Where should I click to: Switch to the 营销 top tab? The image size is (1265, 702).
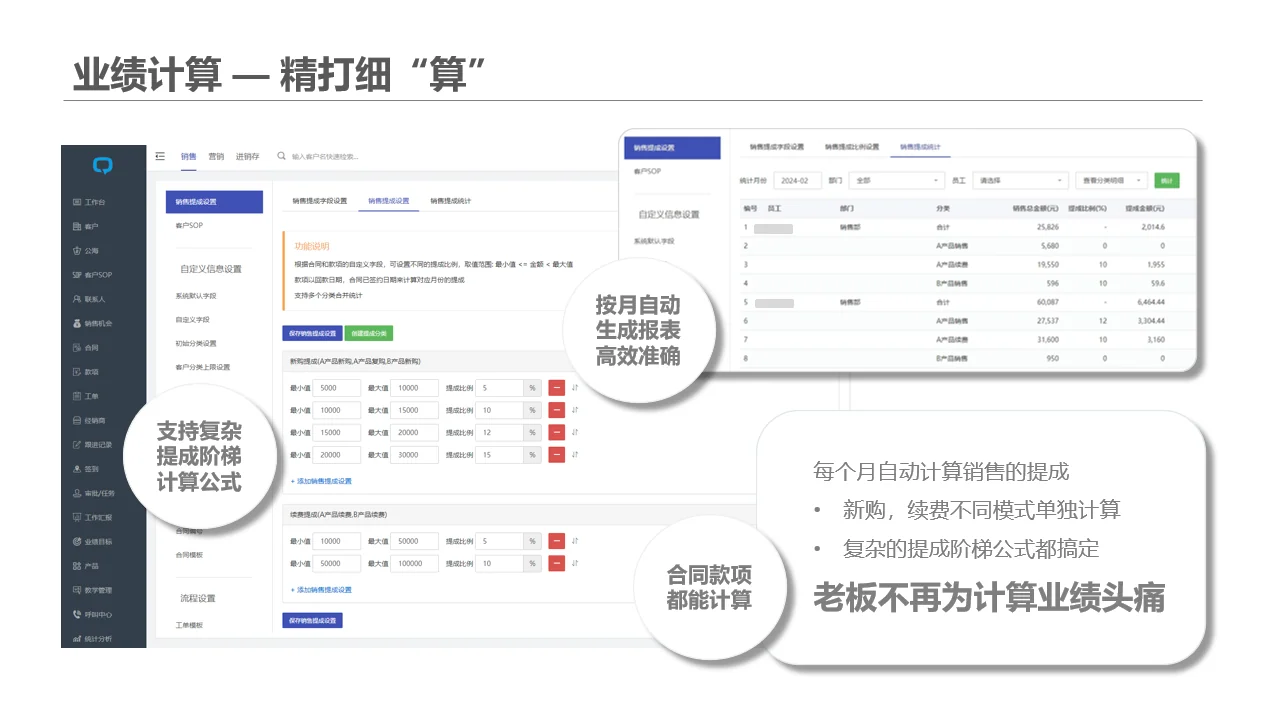click(x=216, y=156)
